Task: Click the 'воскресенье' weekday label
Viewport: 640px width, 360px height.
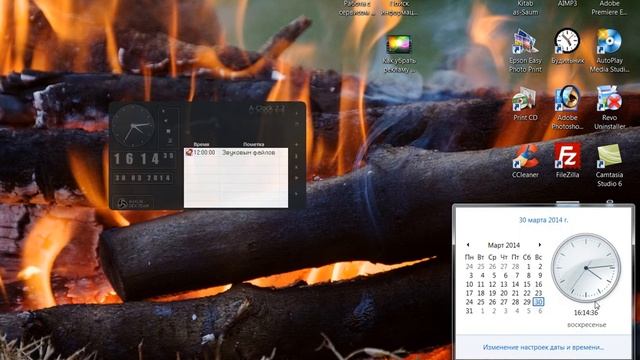Action: pyautogui.click(x=587, y=325)
